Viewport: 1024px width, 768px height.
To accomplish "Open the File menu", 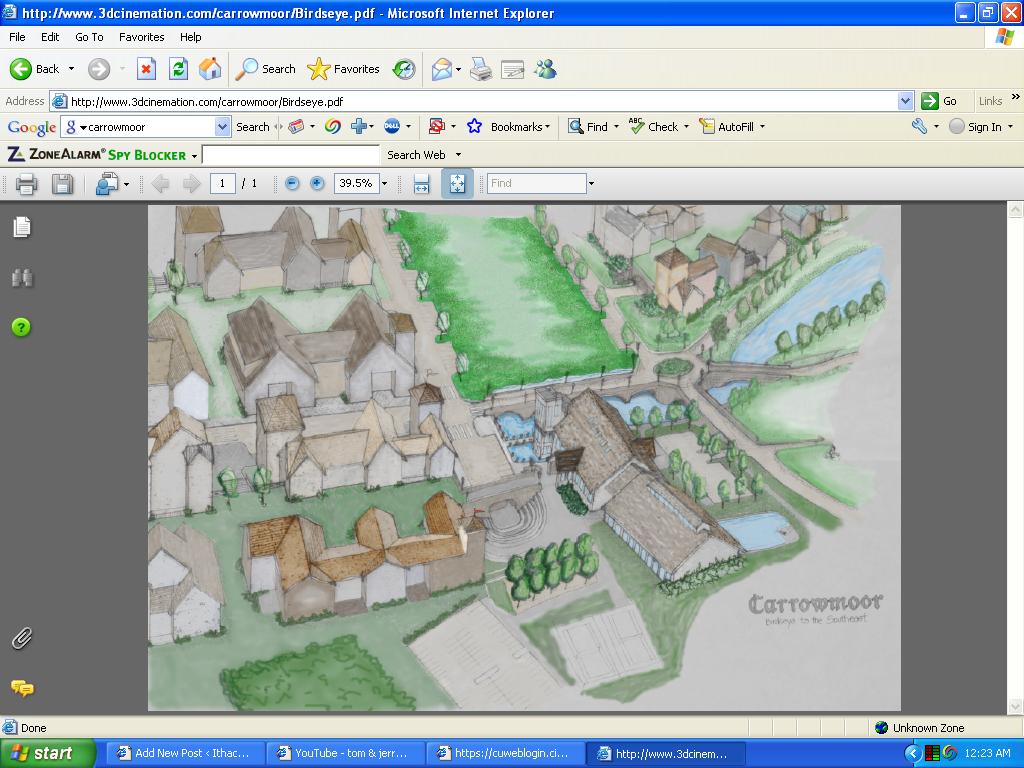I will (x=17, y=37).
